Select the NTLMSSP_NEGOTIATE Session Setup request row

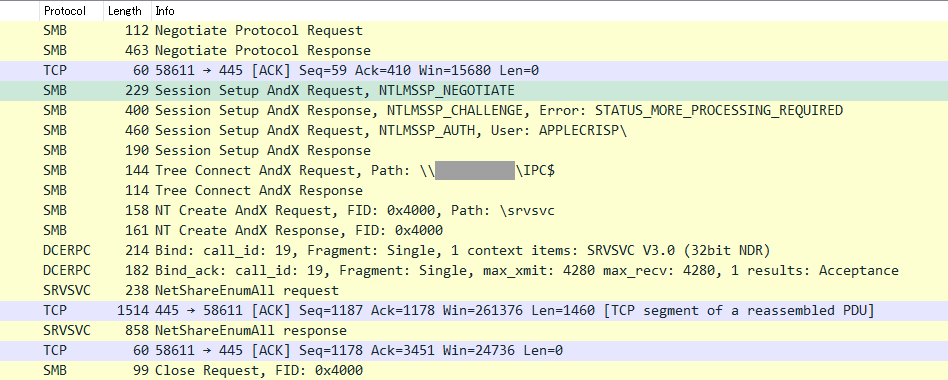[x=474, y=91]
